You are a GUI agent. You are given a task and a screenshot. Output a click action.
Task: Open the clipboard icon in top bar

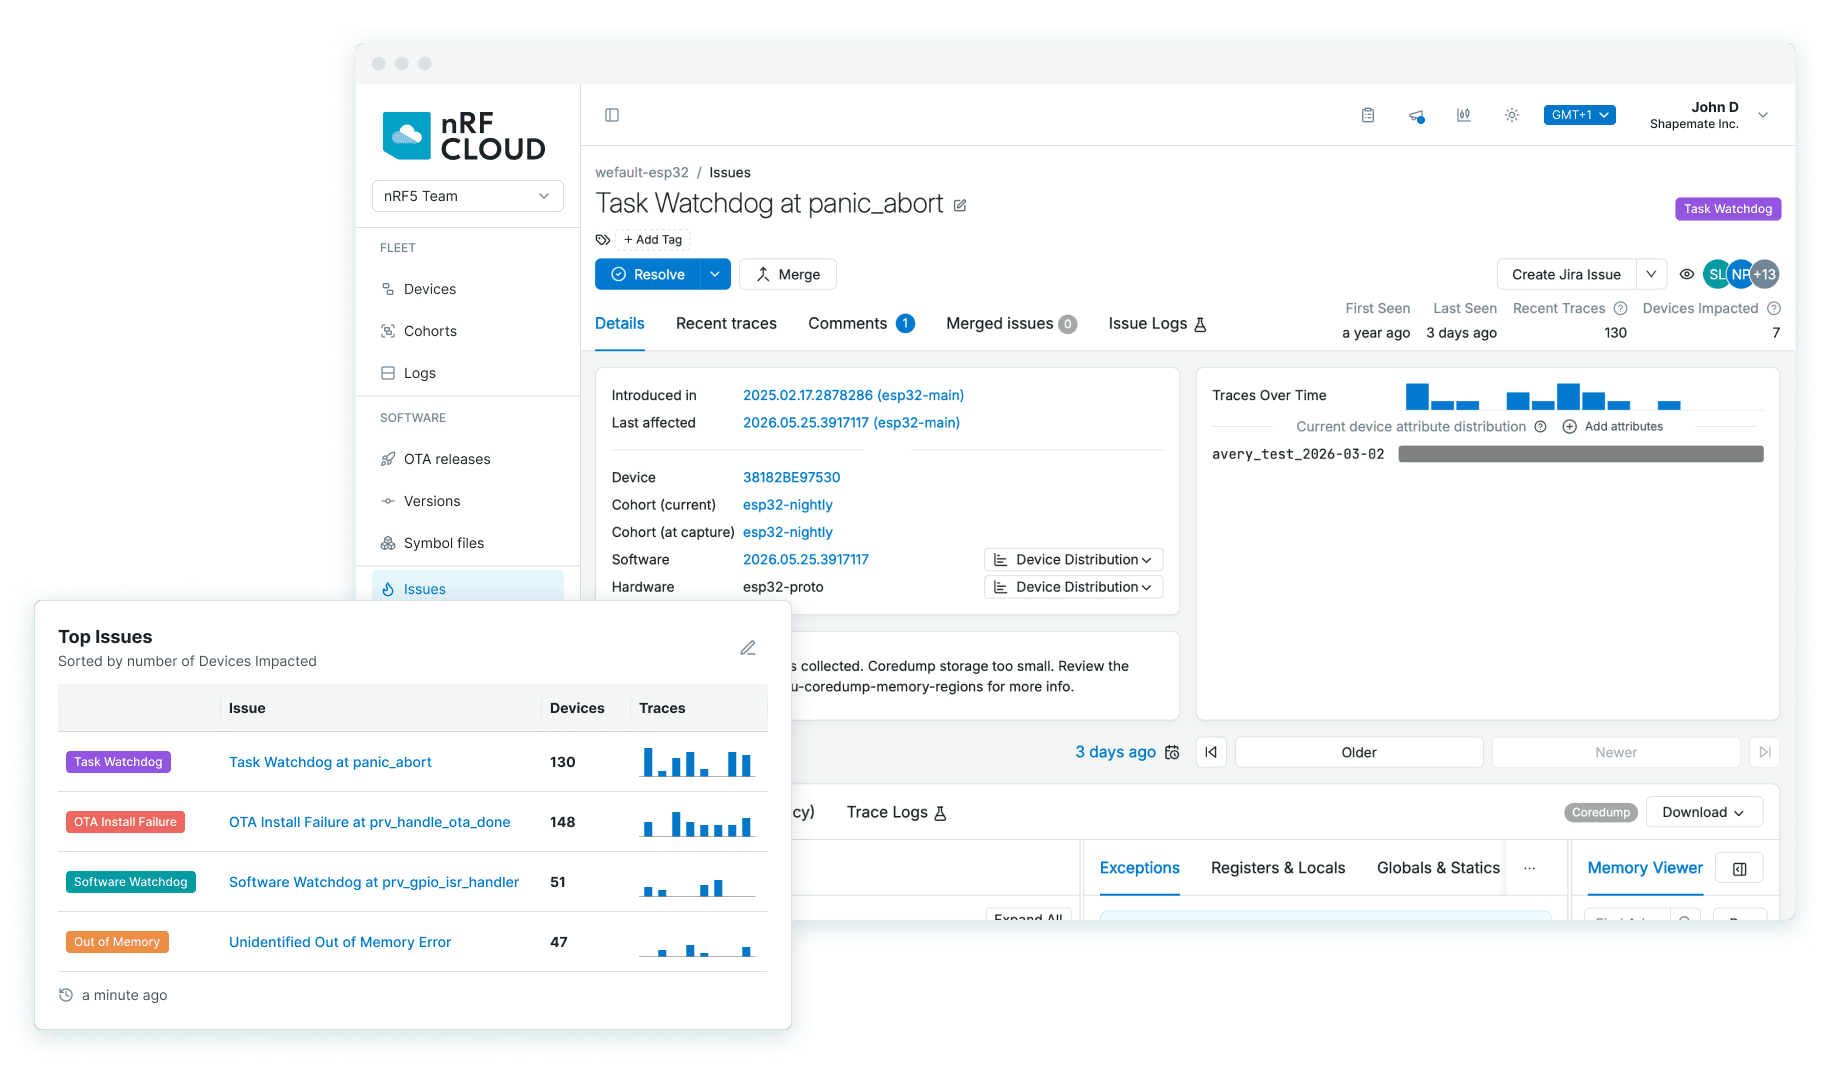click(x=1368, y=115)
